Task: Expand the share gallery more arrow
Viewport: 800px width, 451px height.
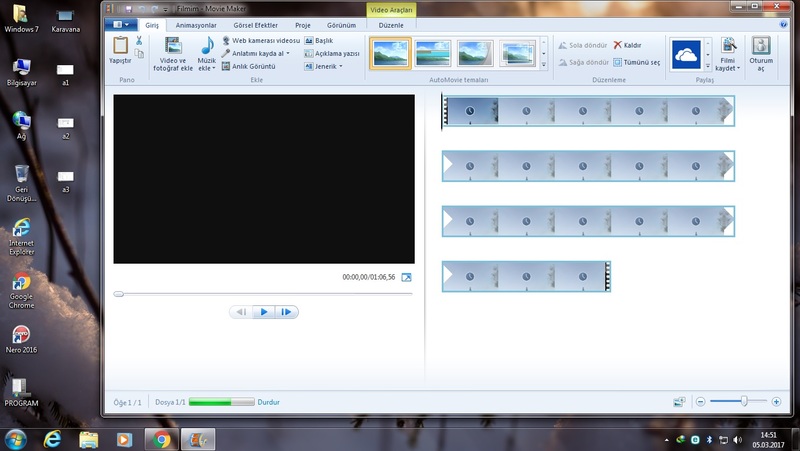Action: click(708, 66)
